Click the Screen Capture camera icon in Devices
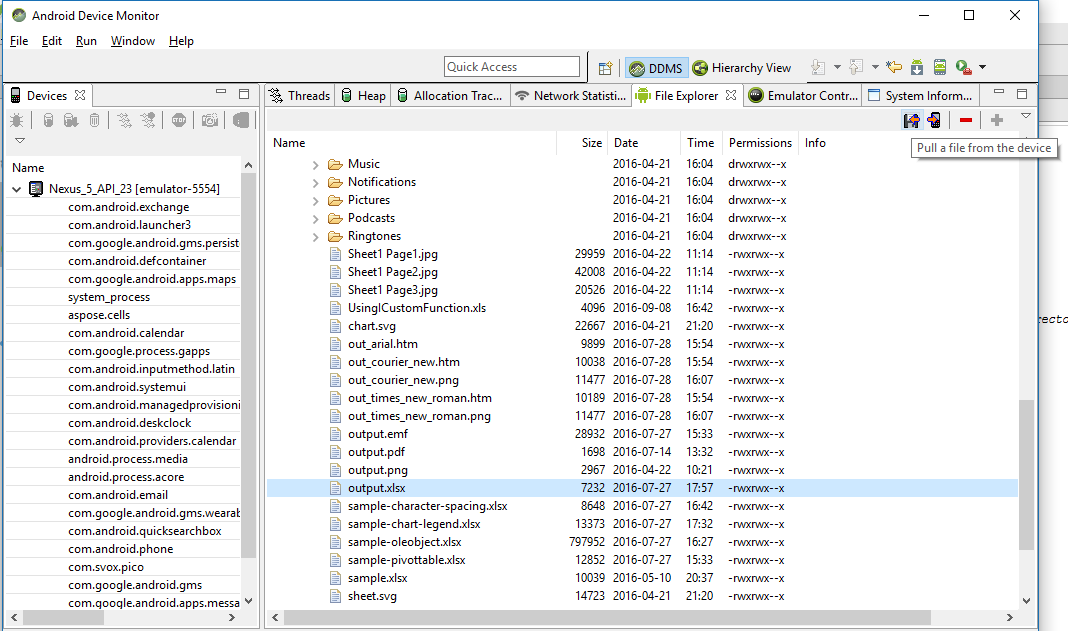Image resolution: width=1068 pixels, height=631 pixels. [x=209, y=121]
